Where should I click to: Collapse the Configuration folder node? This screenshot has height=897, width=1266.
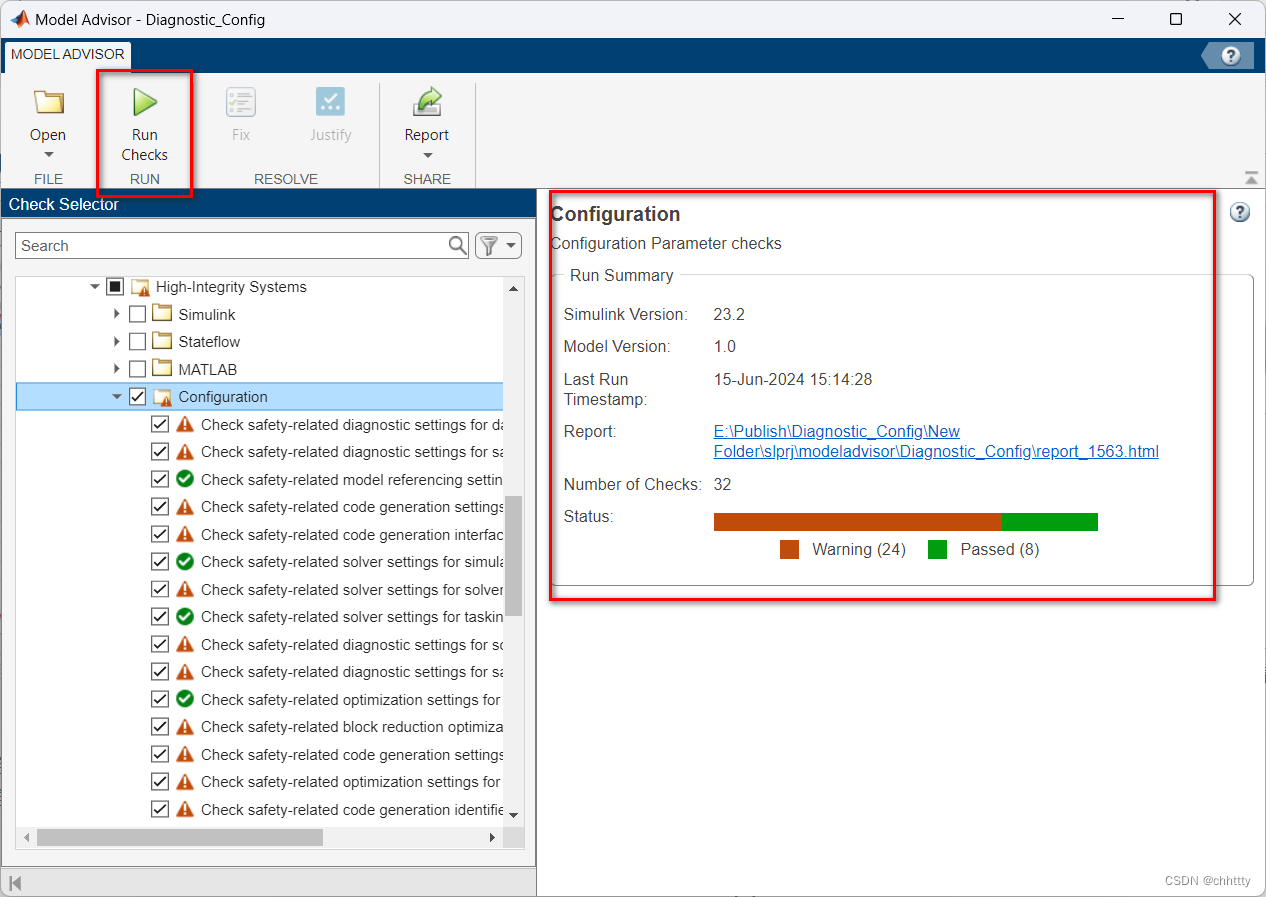(x=117, y=397)
